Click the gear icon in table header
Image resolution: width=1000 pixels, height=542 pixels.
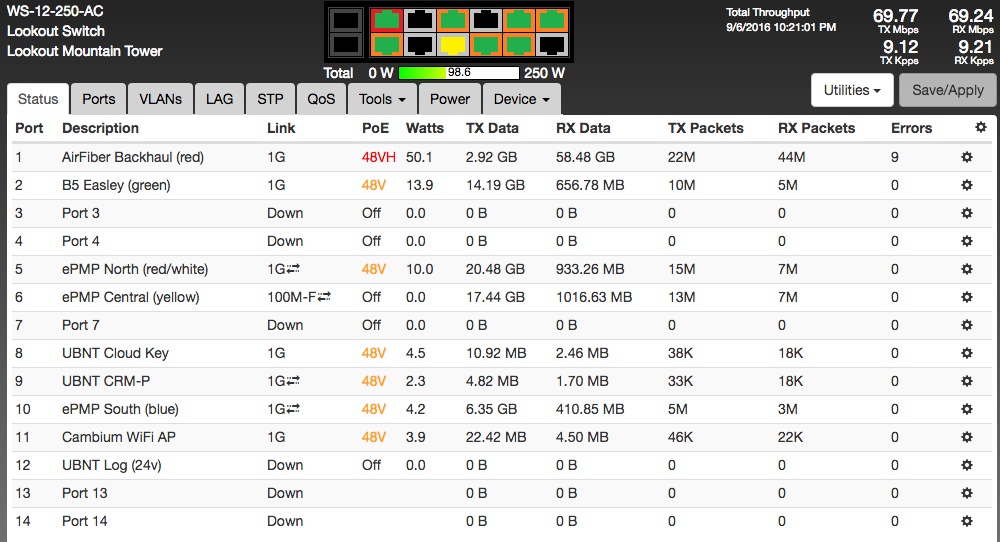click(980, 128)
